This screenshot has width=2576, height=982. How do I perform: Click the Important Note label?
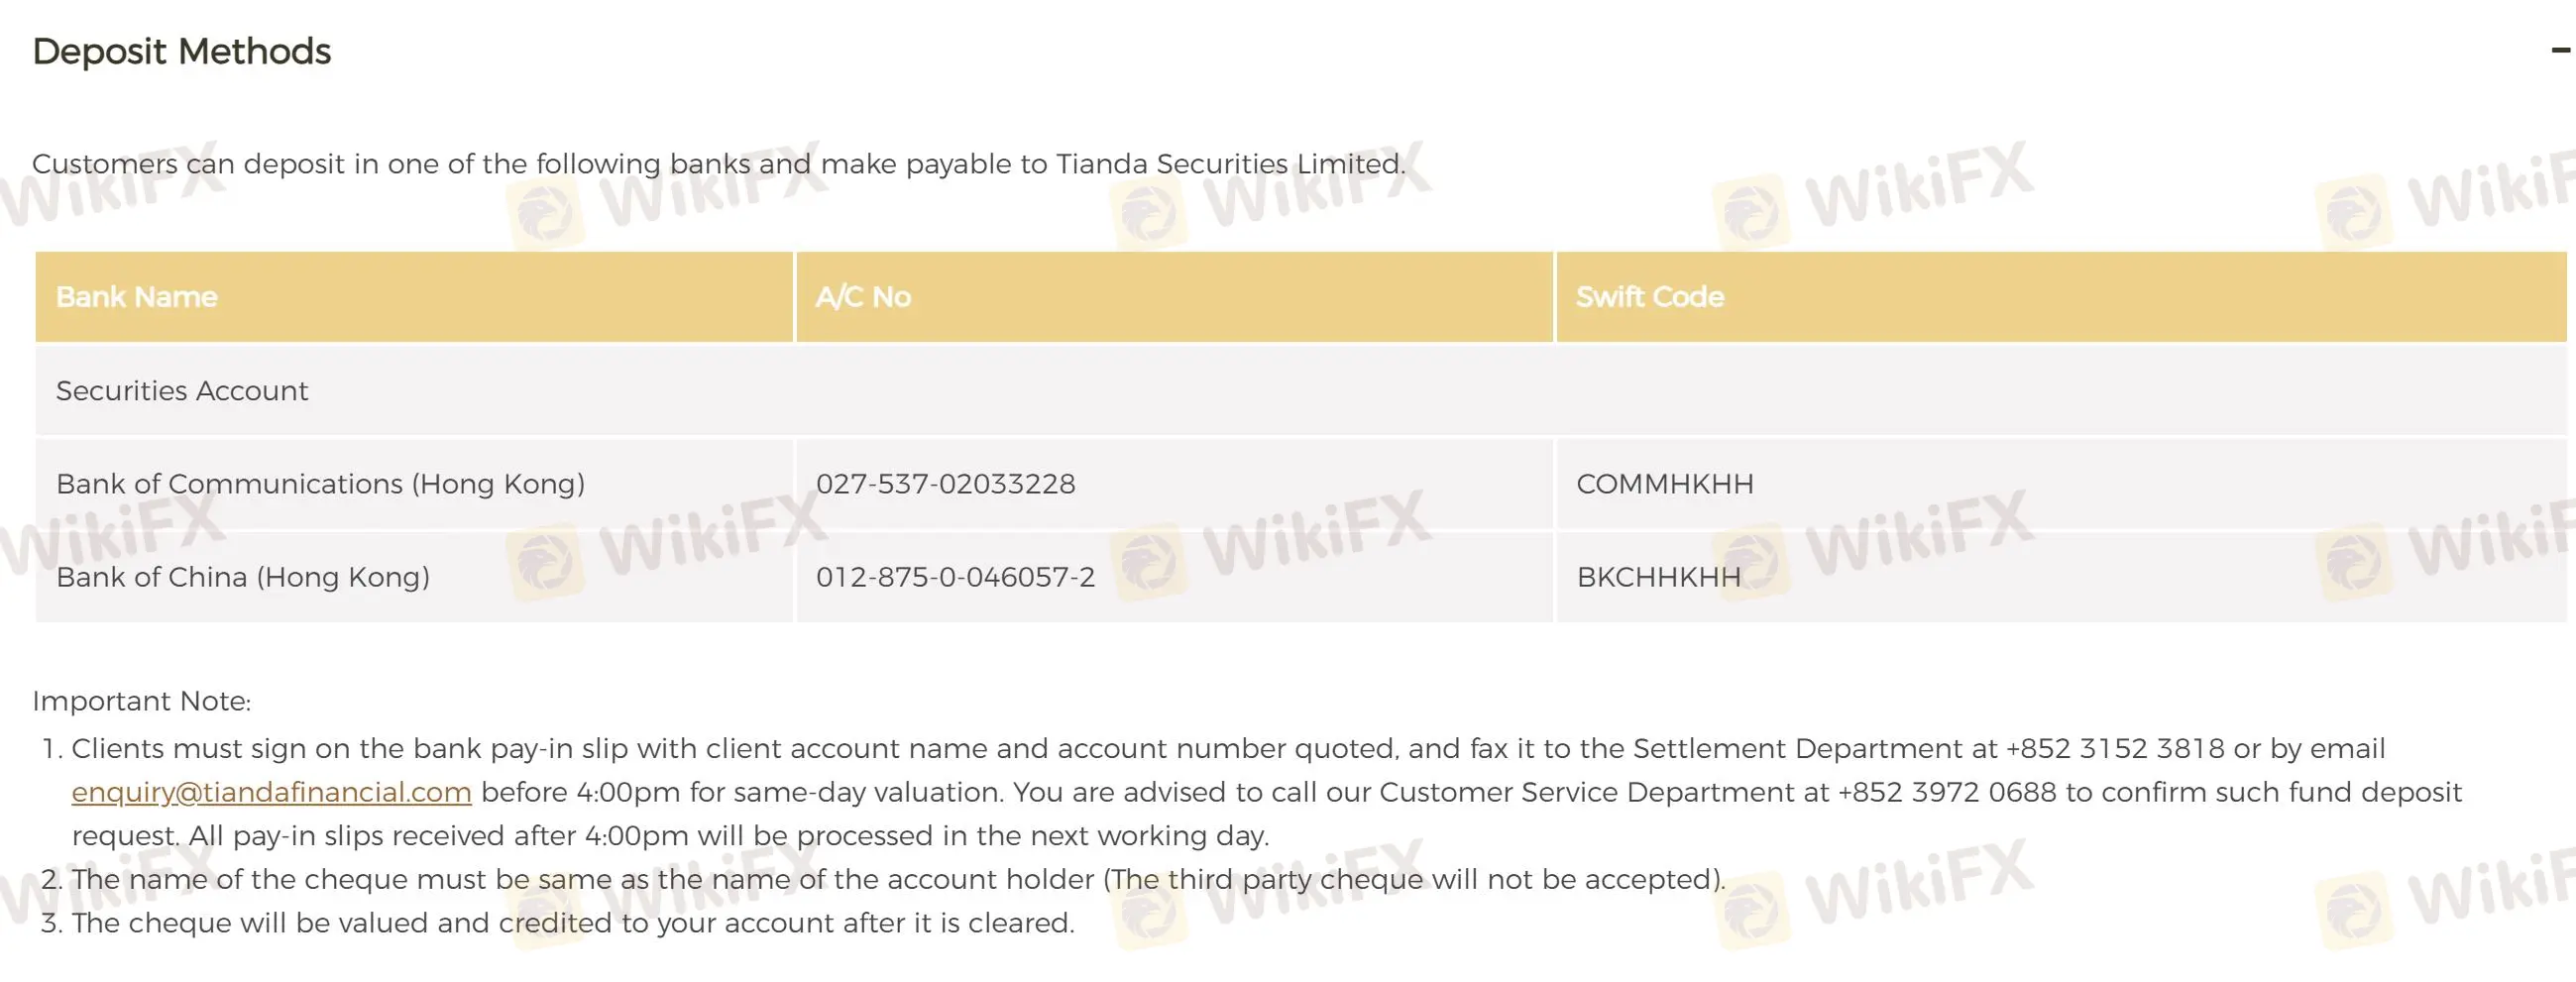pyautogui.click(x=141, y=701)
